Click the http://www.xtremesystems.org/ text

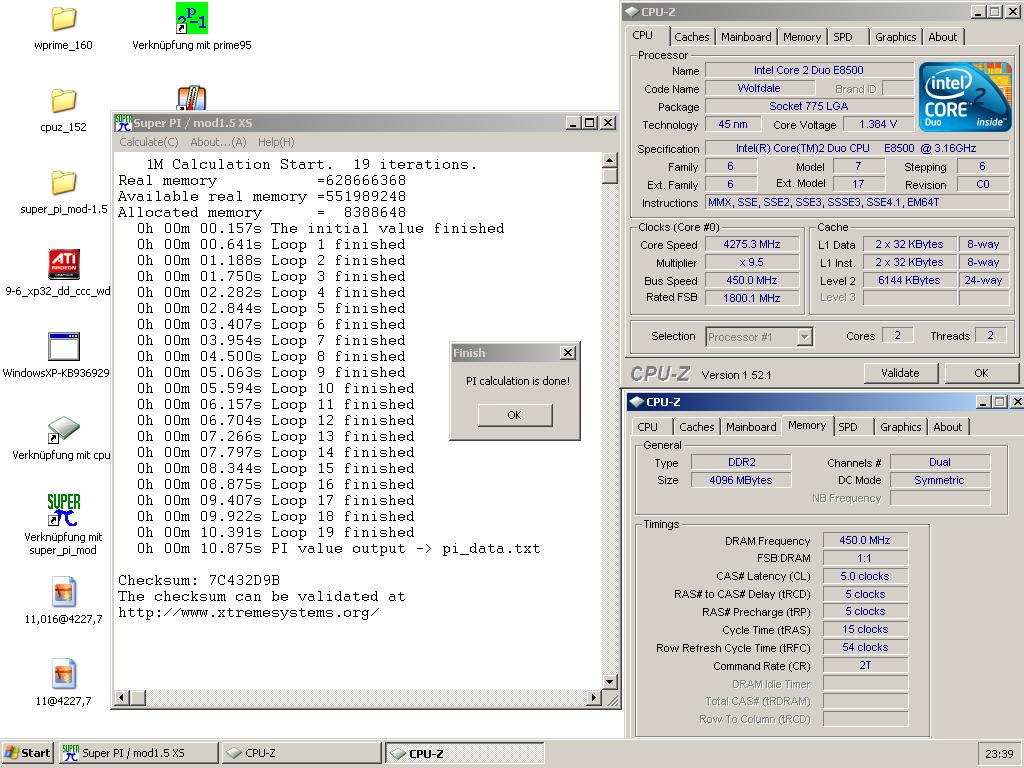point(248,613)
